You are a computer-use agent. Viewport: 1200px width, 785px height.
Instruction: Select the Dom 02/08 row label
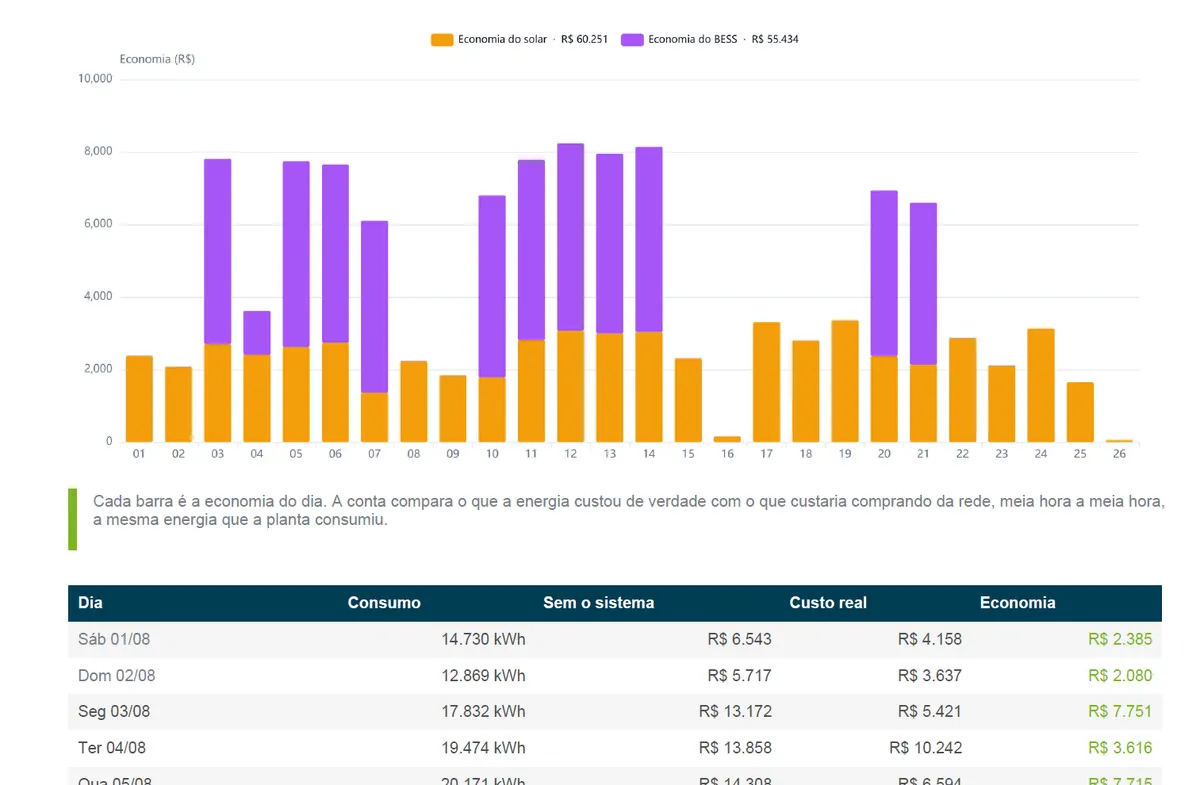point(117,675)
